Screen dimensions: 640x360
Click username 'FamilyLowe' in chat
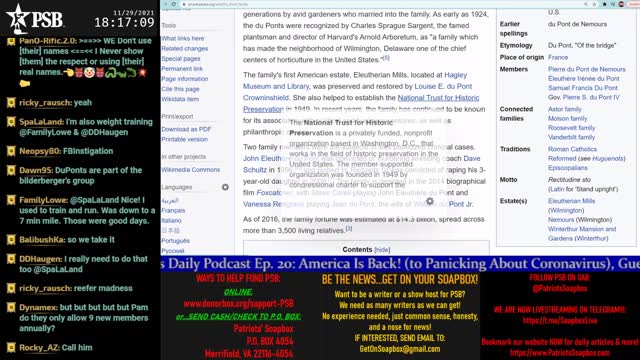tap(44, 200)
